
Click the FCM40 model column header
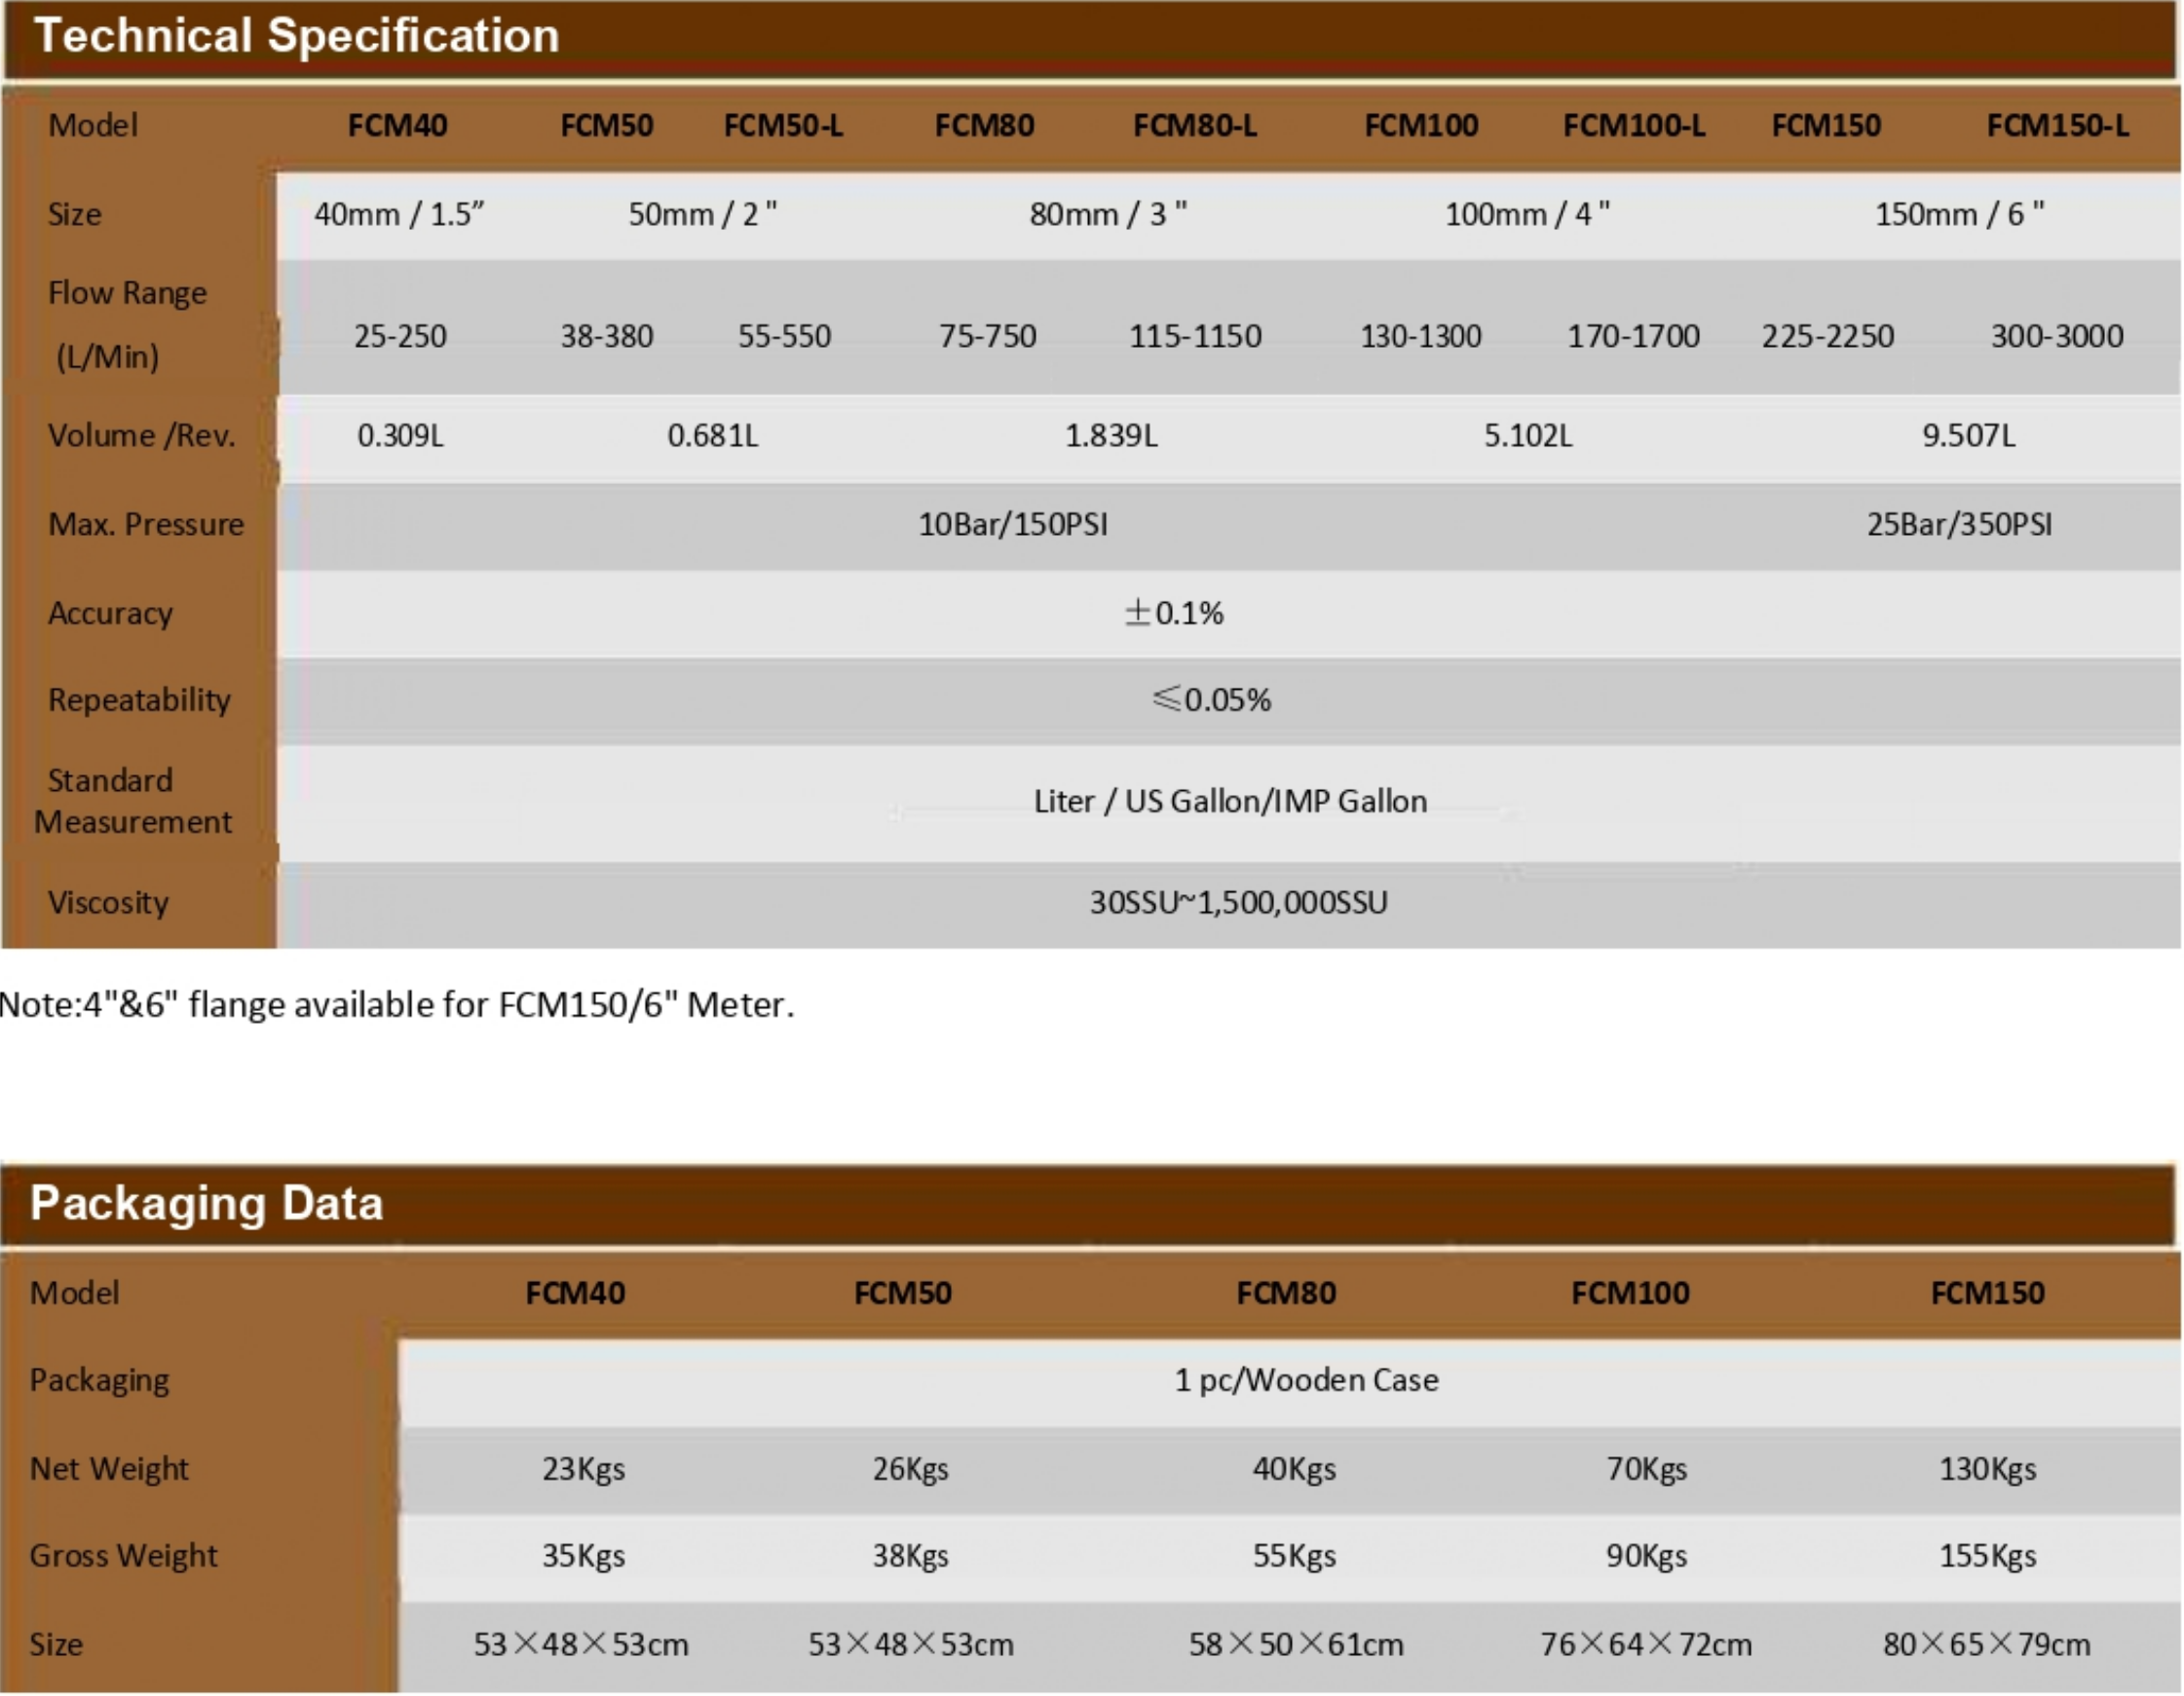pos(397,126)
